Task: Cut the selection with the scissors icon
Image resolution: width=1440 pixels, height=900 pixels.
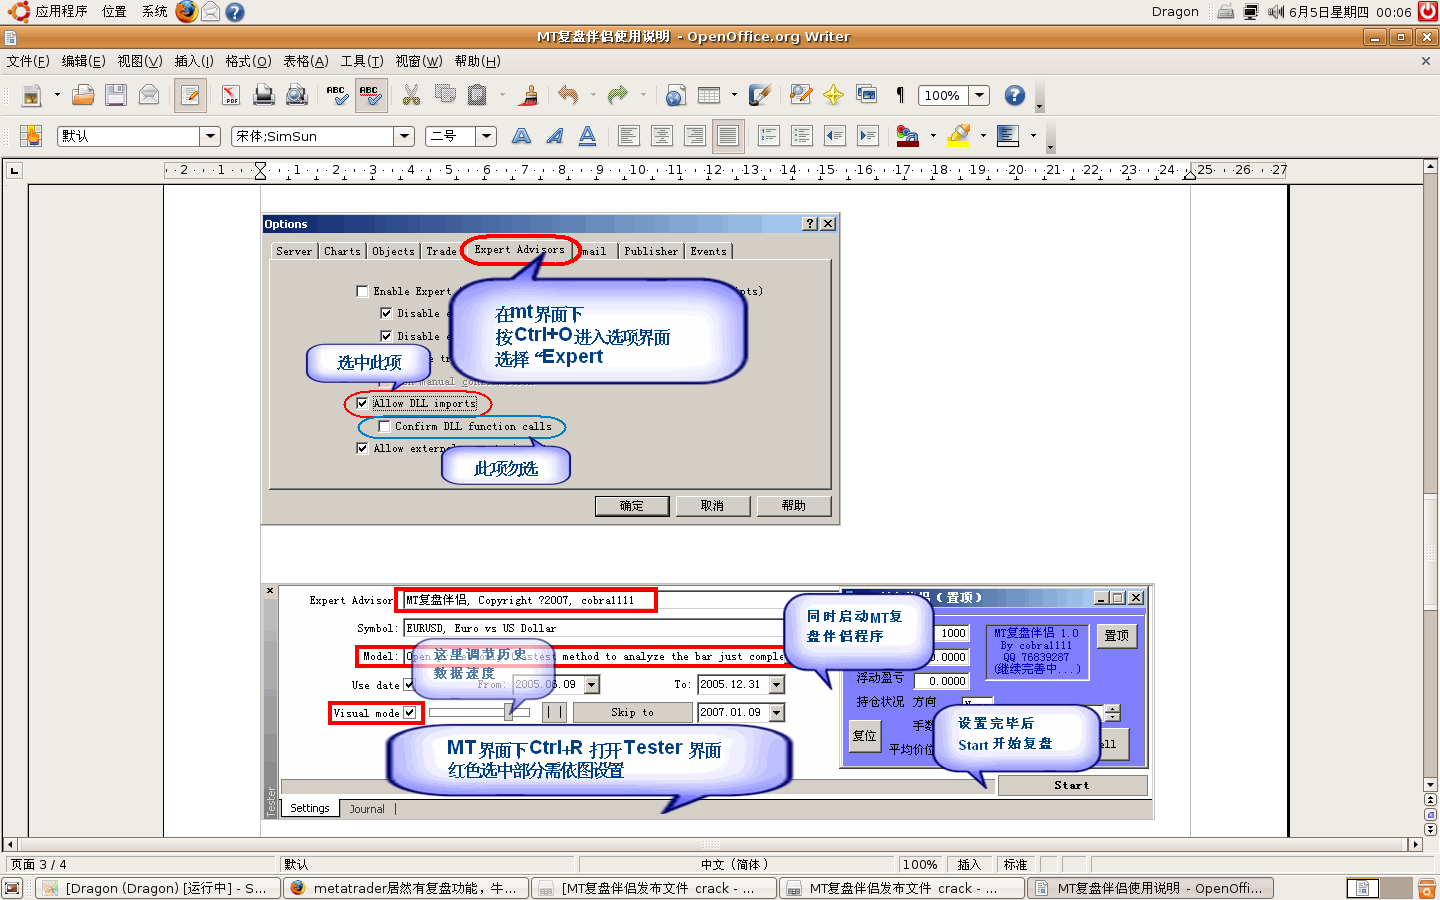Action: tap(411, 95)
